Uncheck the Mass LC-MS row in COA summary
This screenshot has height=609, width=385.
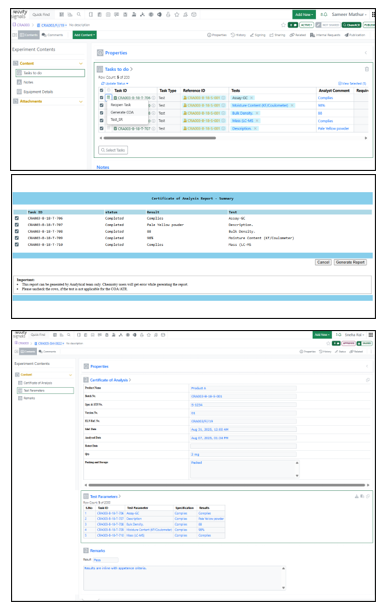click(17, 245)
